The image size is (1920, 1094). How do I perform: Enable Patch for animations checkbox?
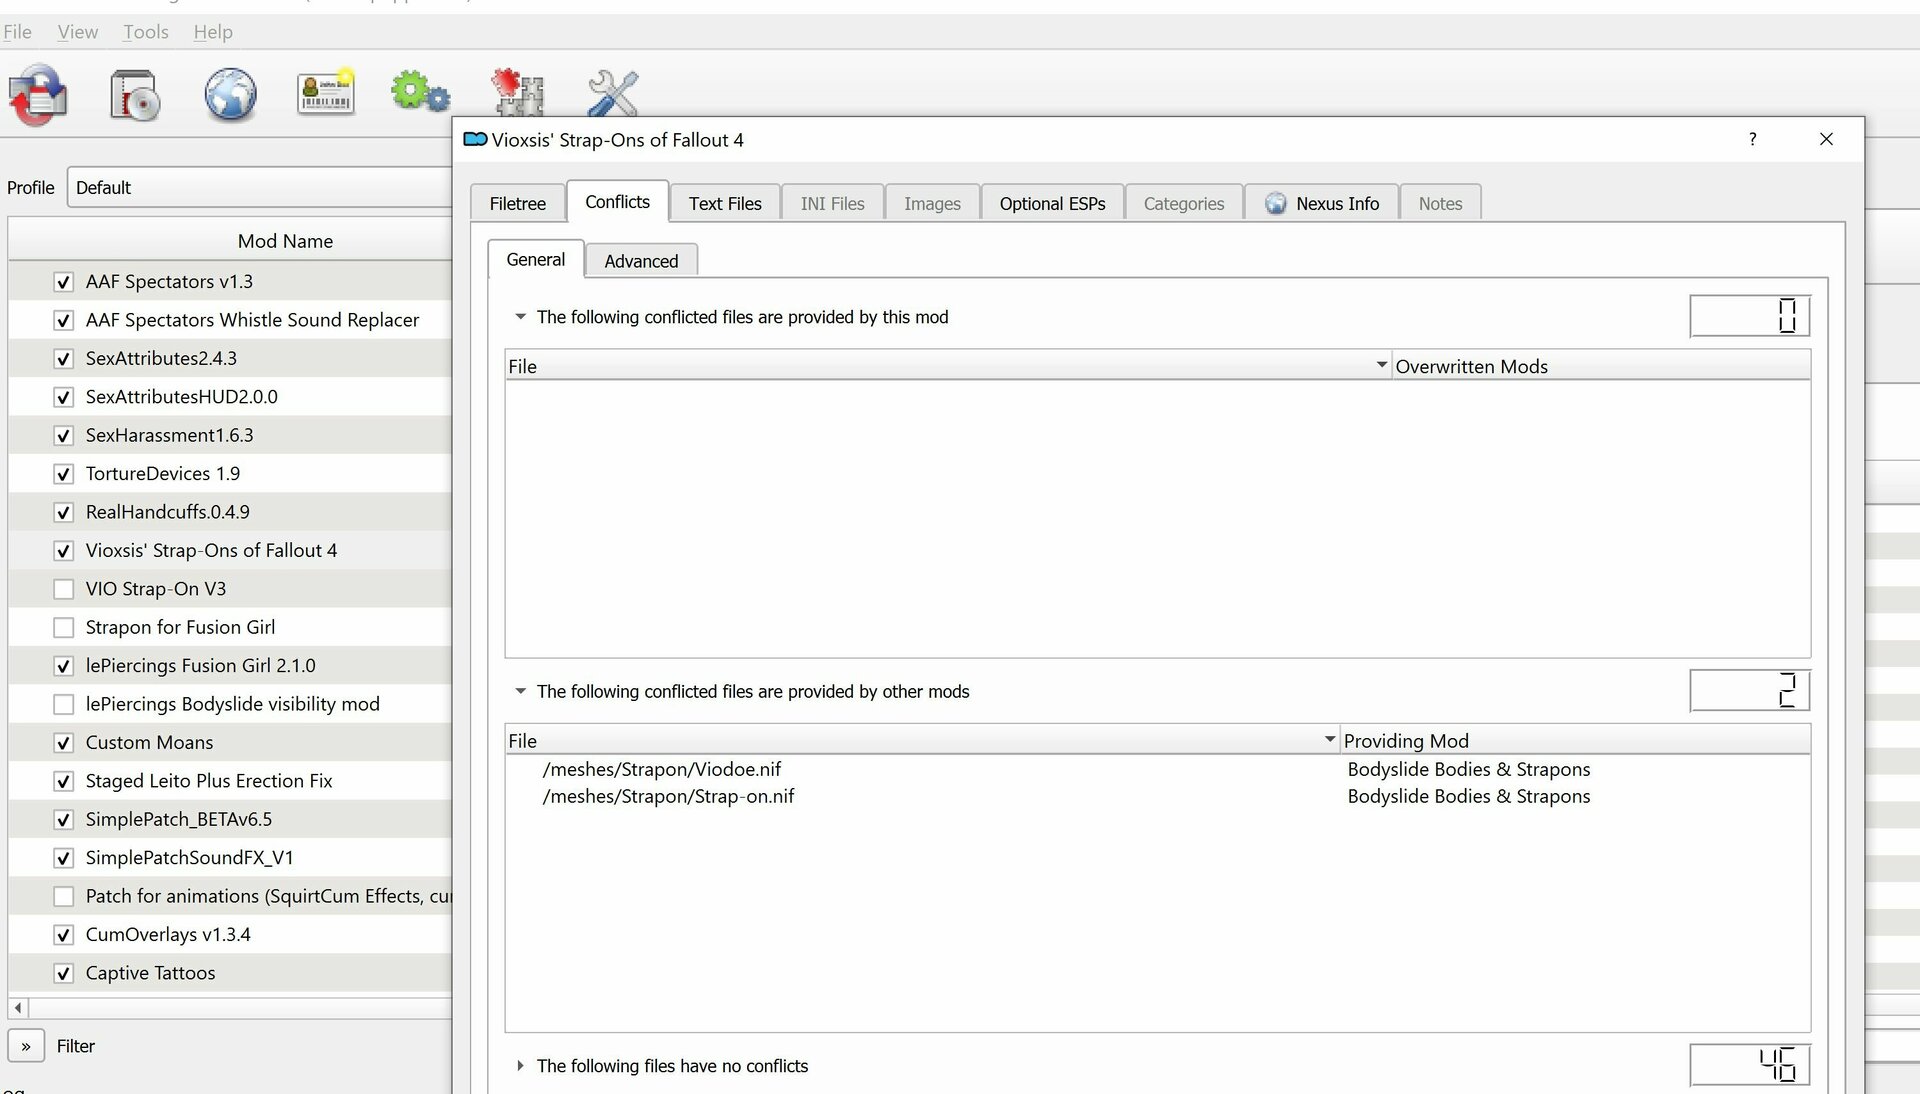point(63,896)
